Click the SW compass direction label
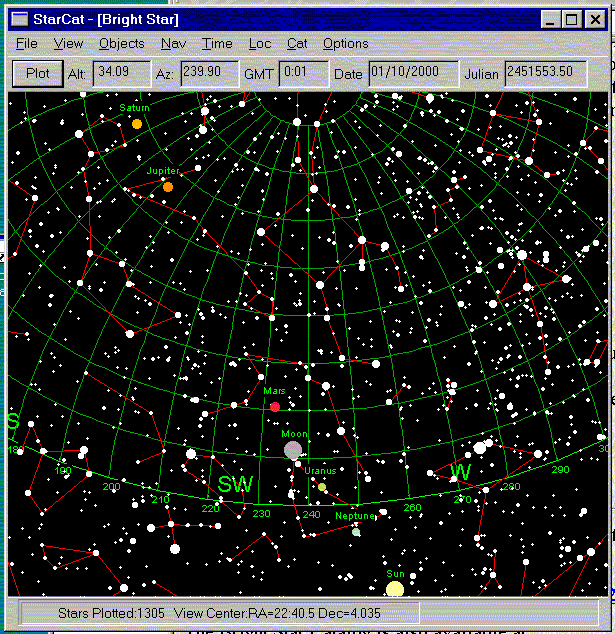This screenshot has width=615, height=634. [236, 484]
